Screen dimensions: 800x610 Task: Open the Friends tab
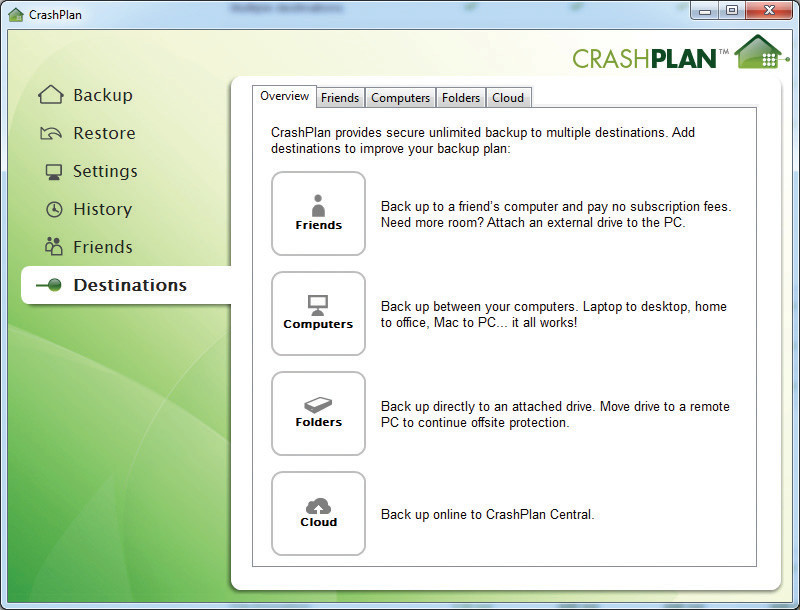(340, 97)
